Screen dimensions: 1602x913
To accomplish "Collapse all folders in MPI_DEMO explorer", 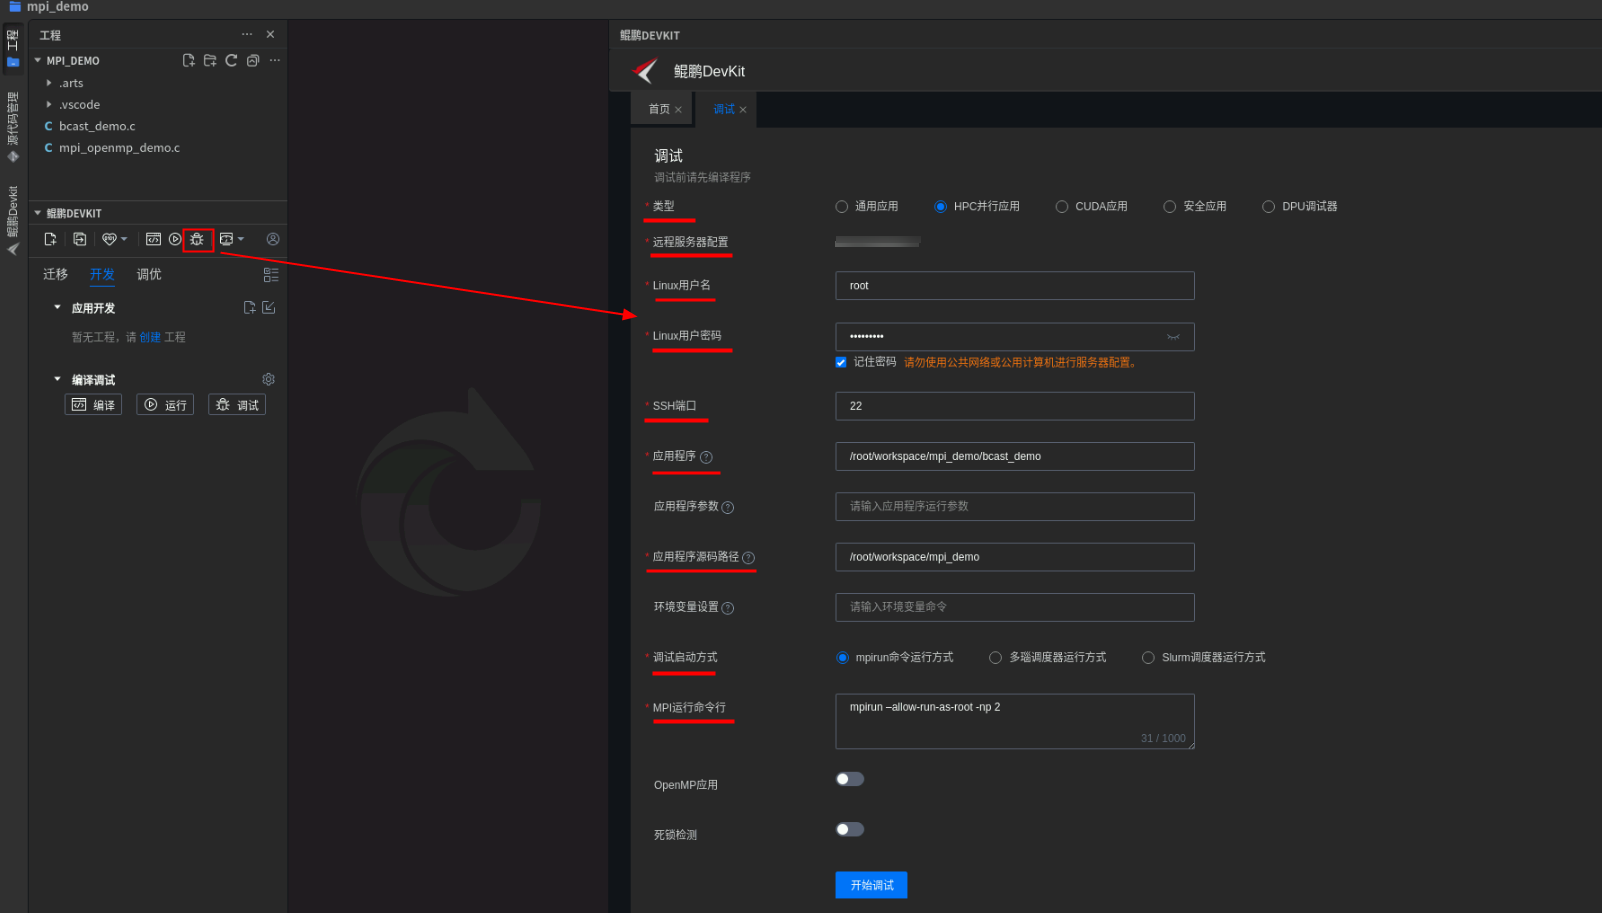I will pos(253,61).
